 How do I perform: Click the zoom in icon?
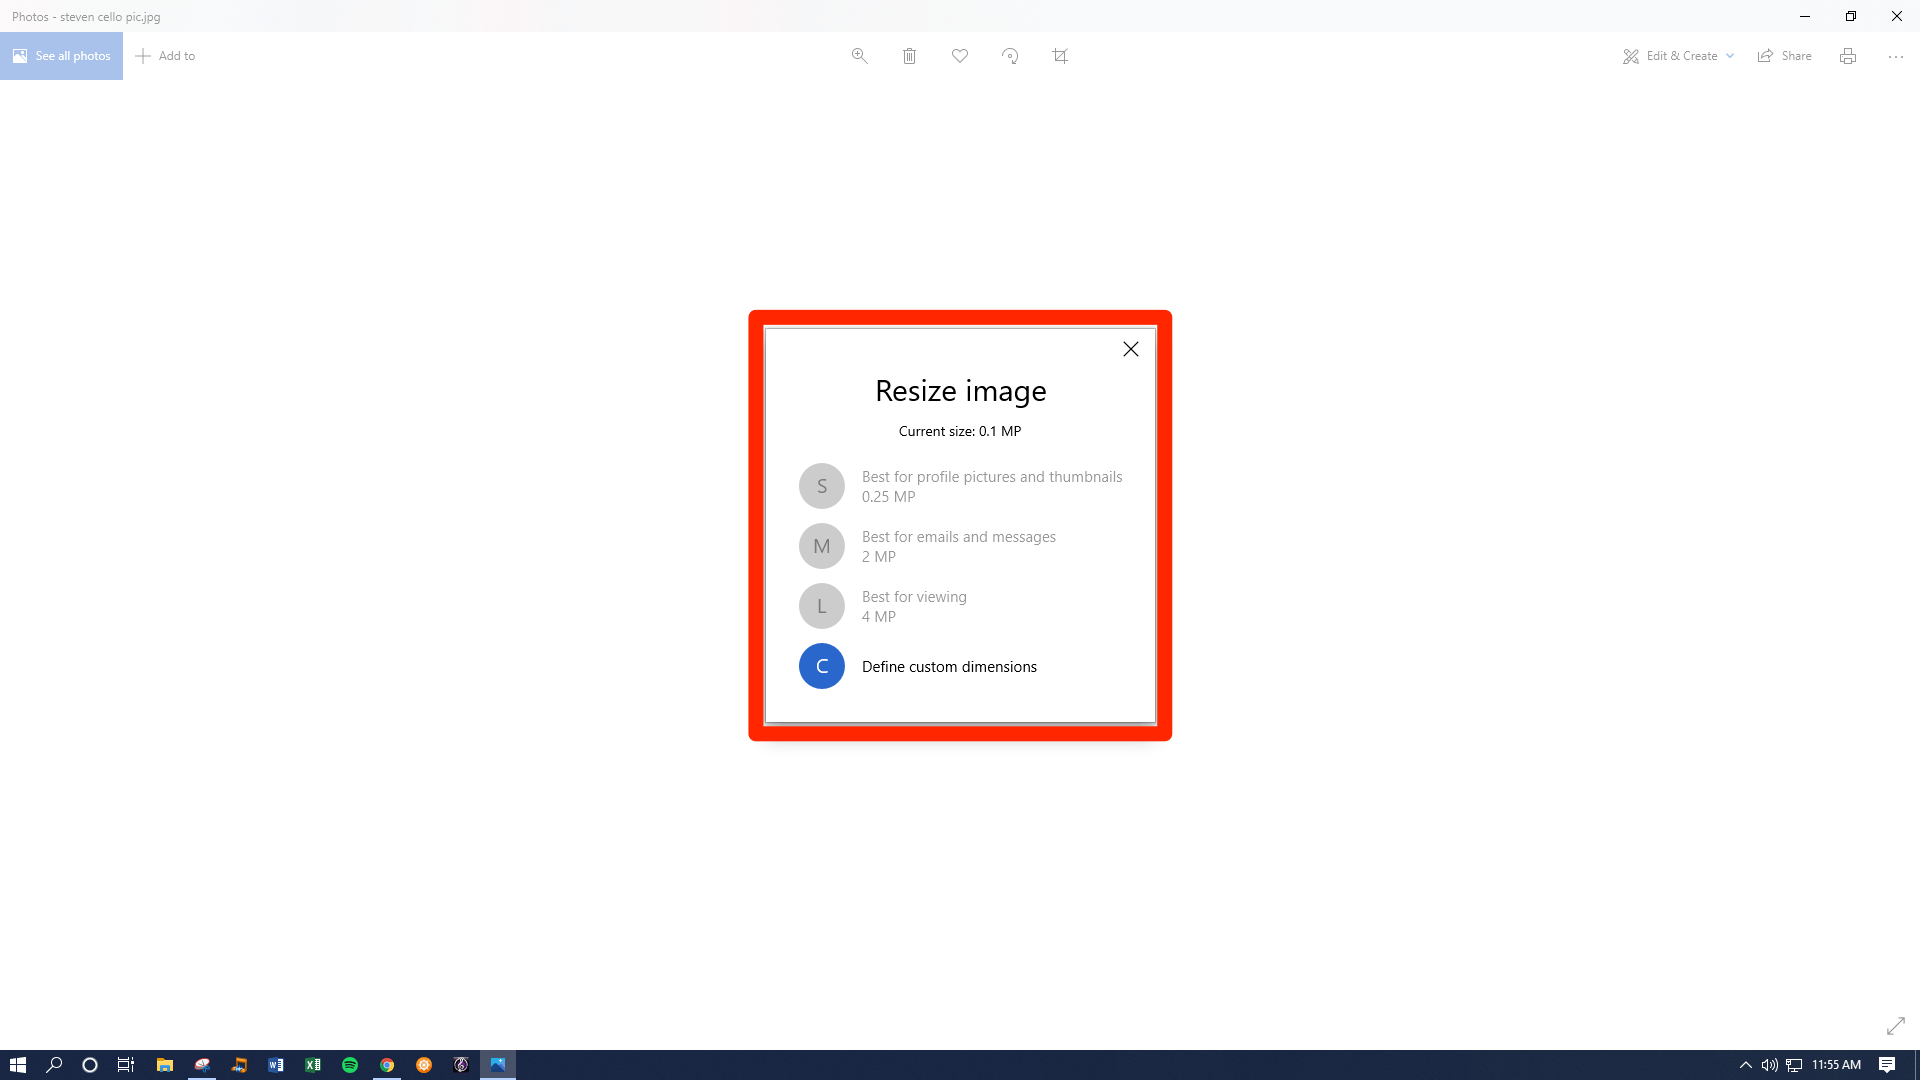pyautogui.click(x=858, y=55)
